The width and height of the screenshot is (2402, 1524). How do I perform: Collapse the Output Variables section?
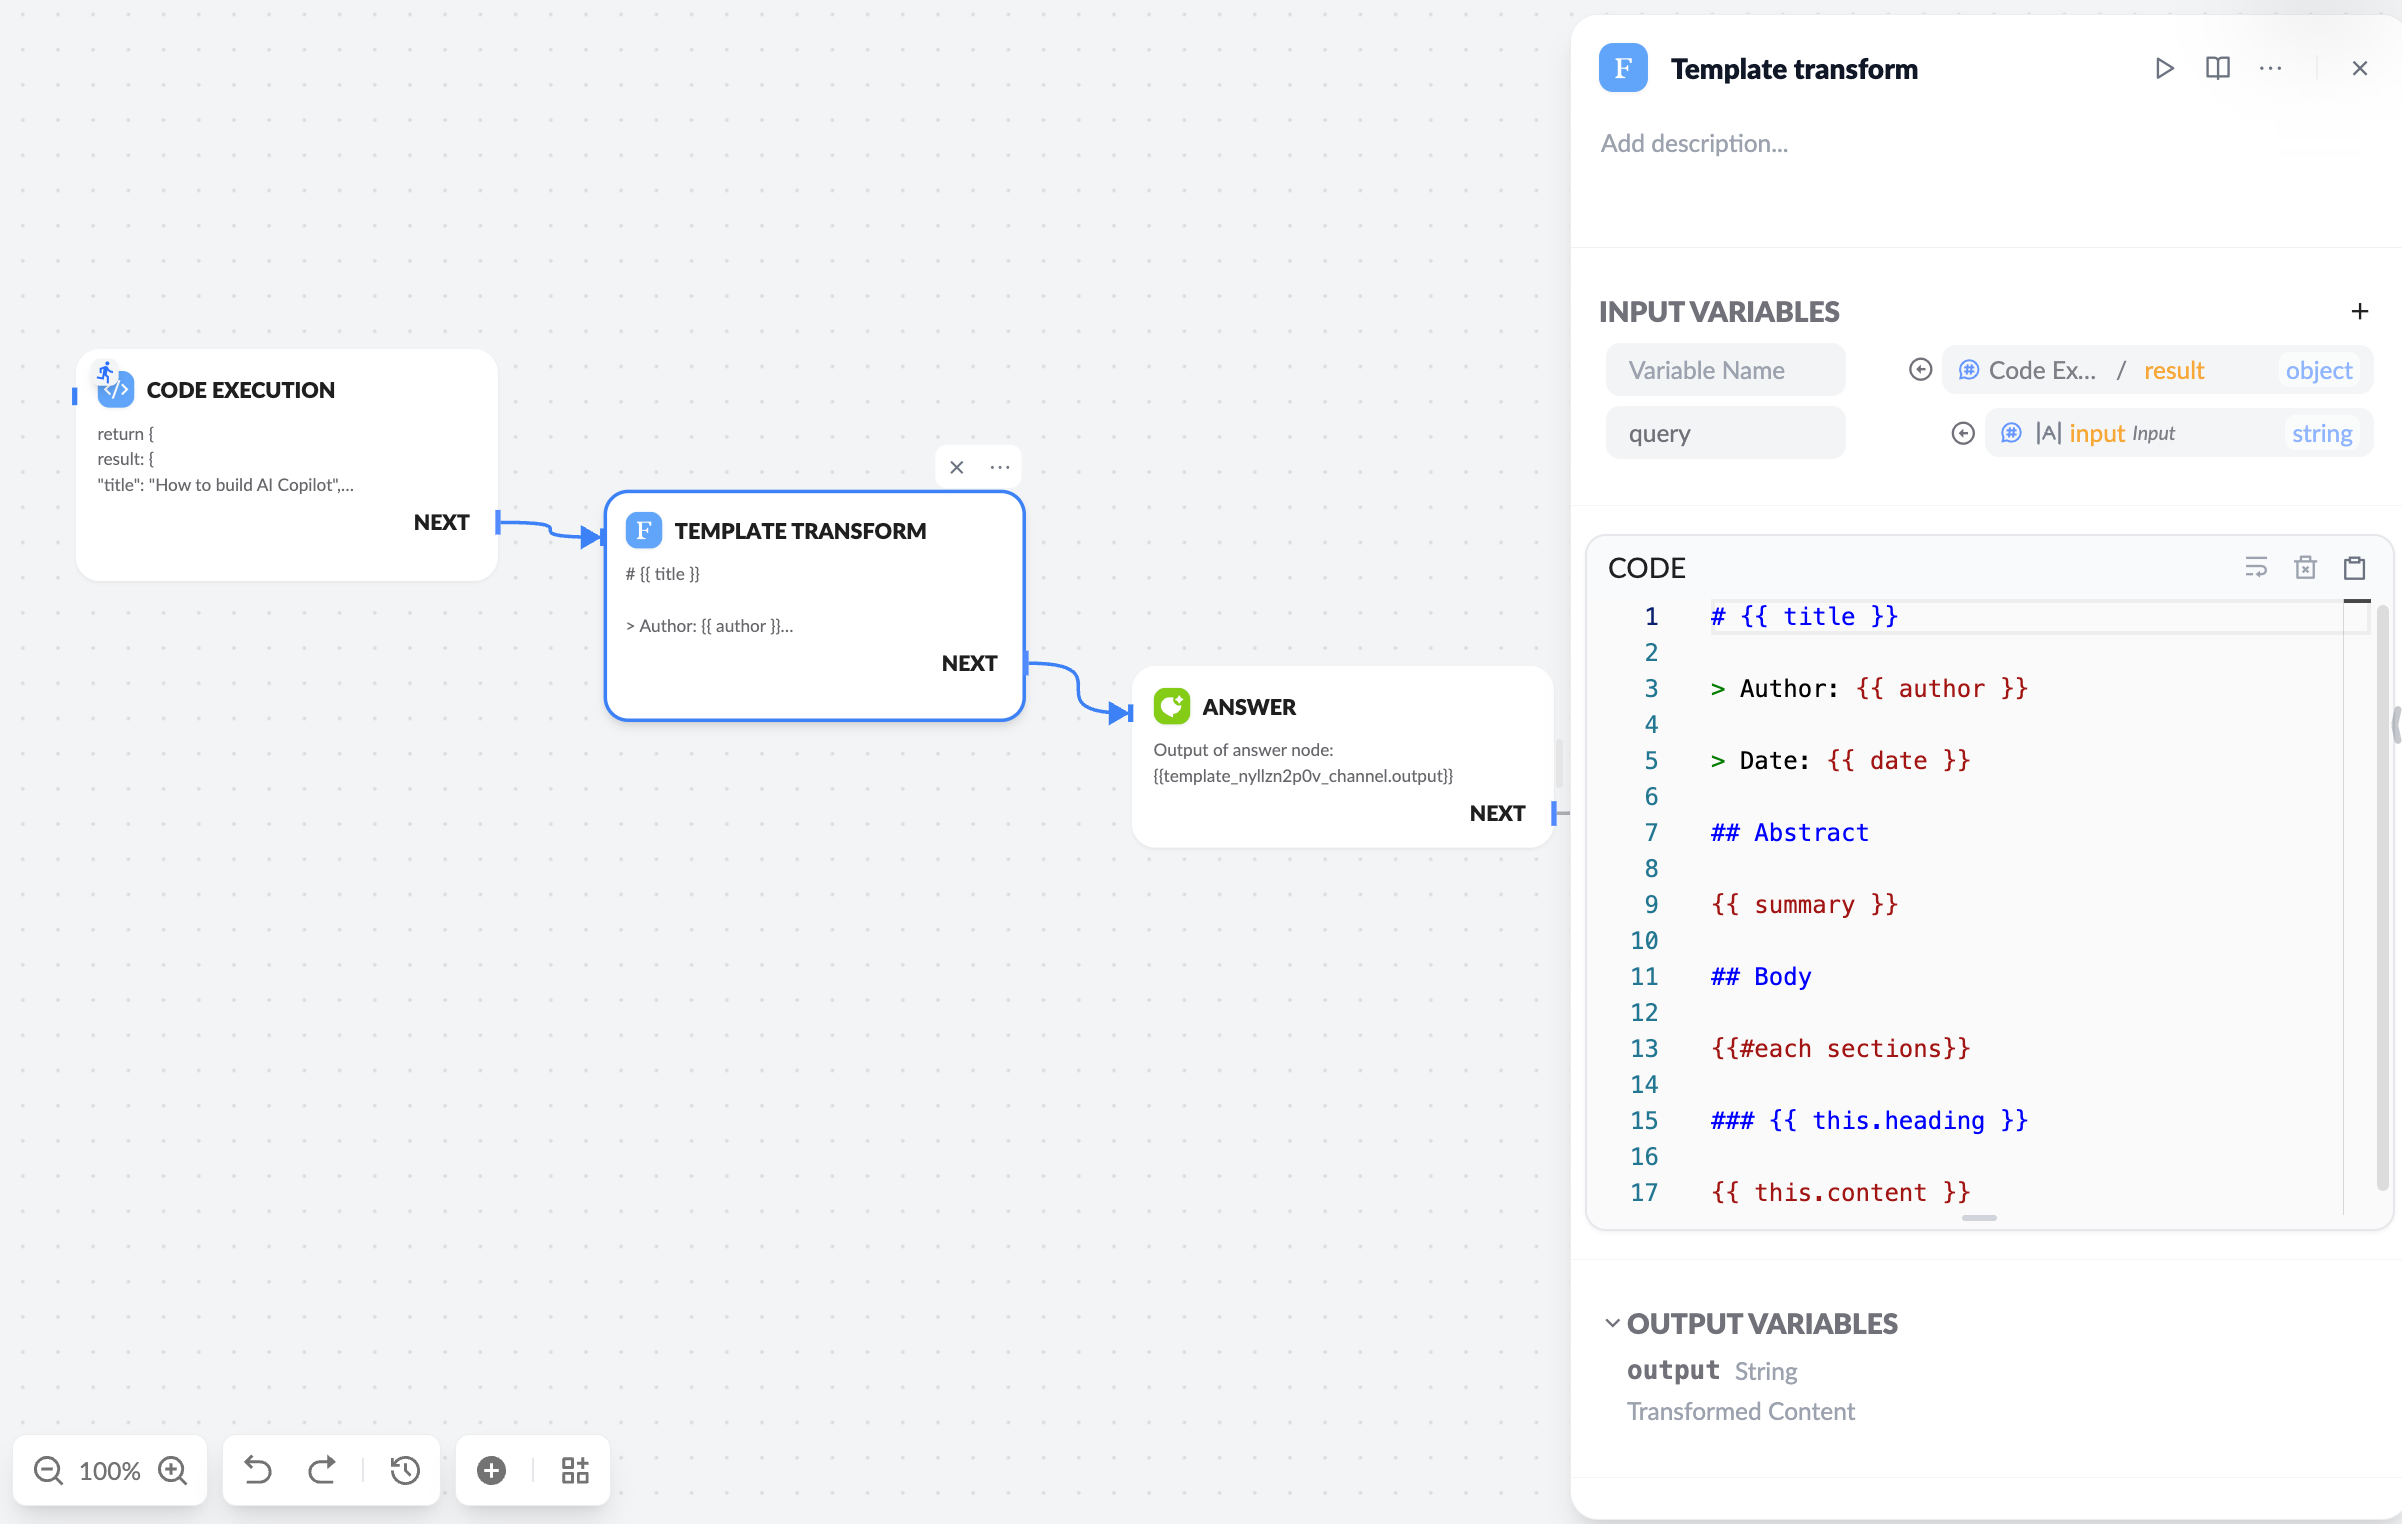1612,1323
